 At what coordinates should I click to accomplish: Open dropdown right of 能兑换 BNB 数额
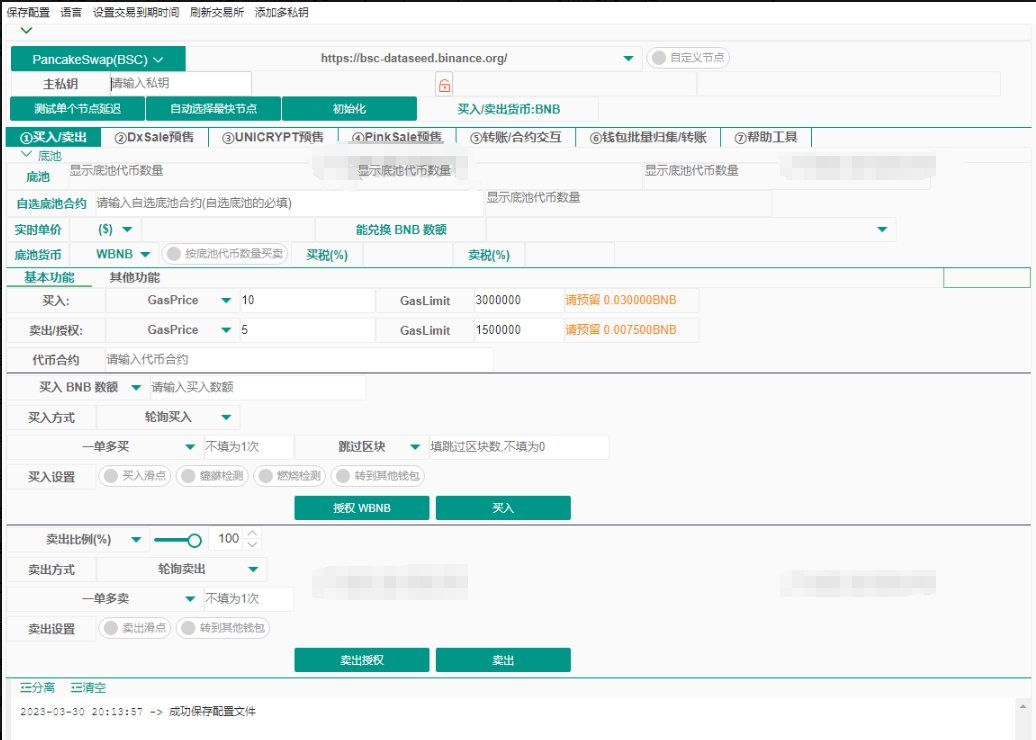pyautogui.click(x=882, y=229)
